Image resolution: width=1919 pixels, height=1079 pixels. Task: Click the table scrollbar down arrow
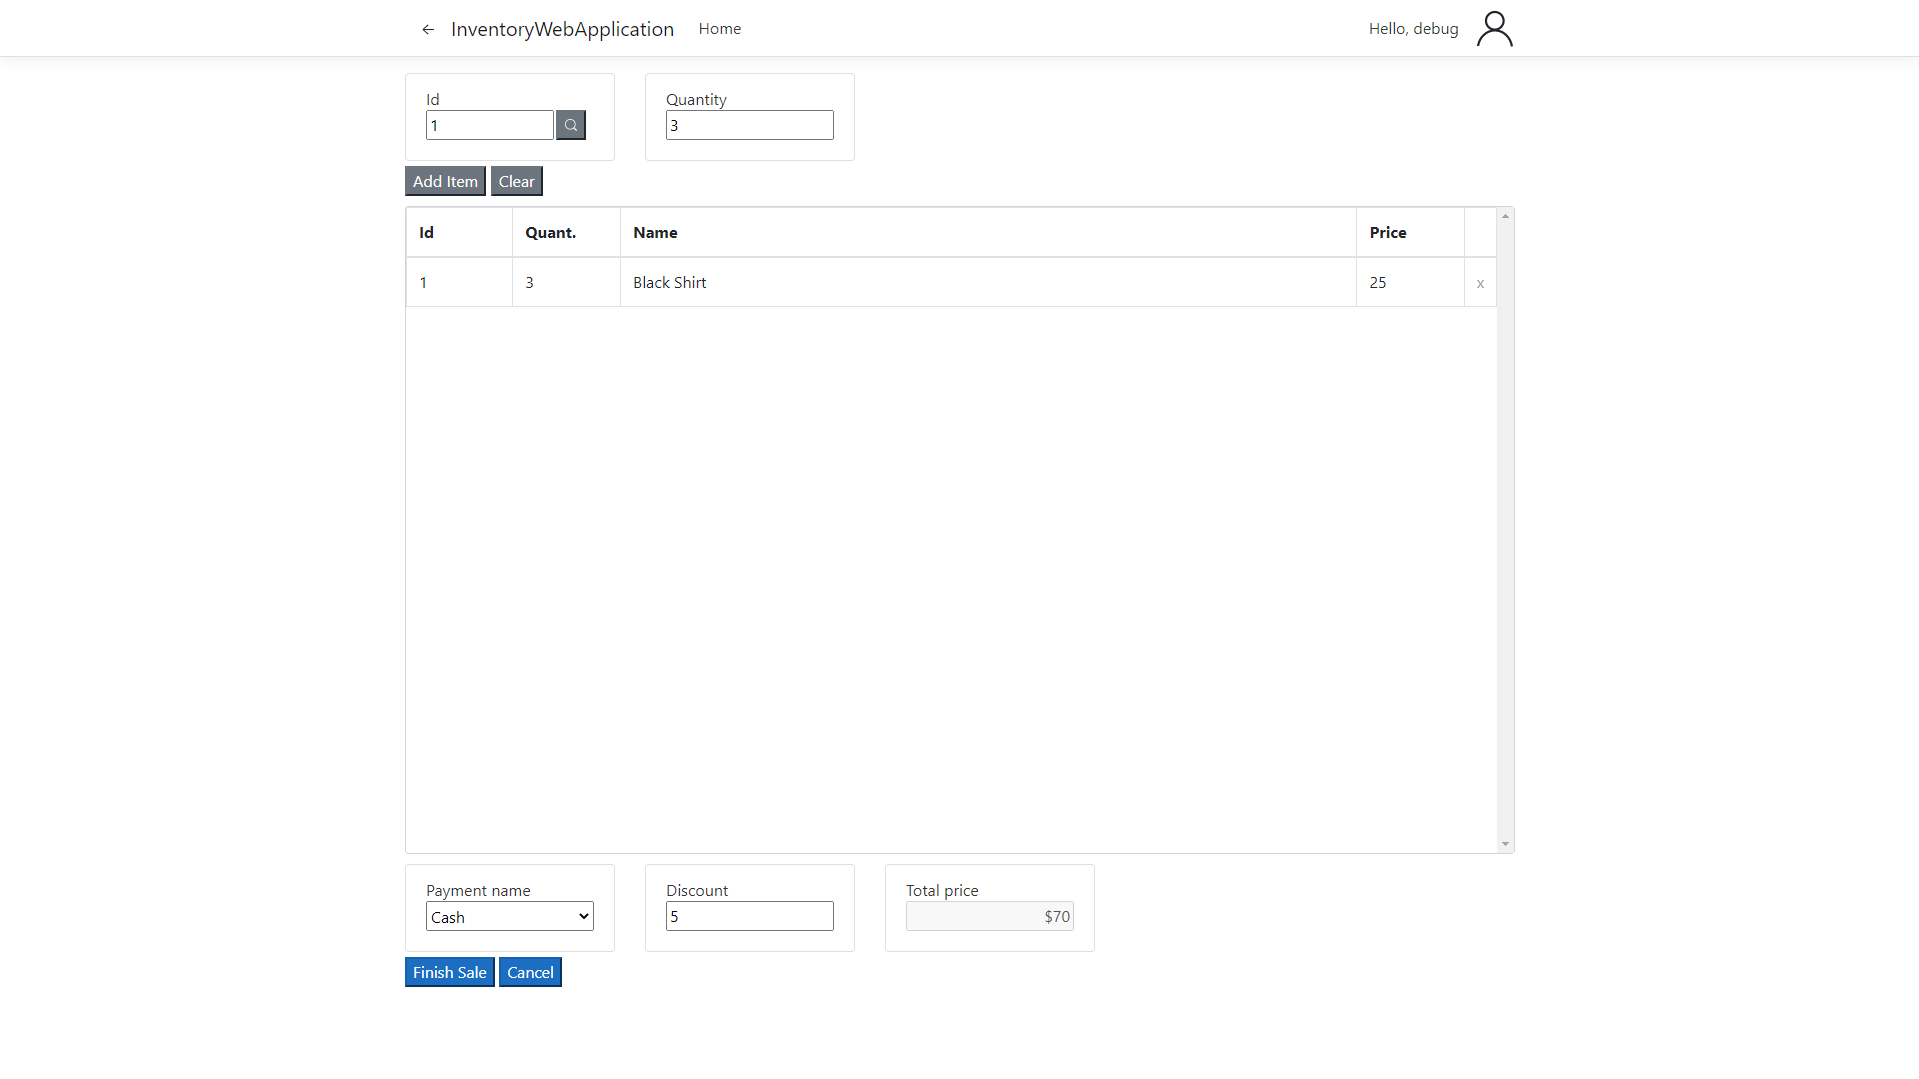(1505, 844)
